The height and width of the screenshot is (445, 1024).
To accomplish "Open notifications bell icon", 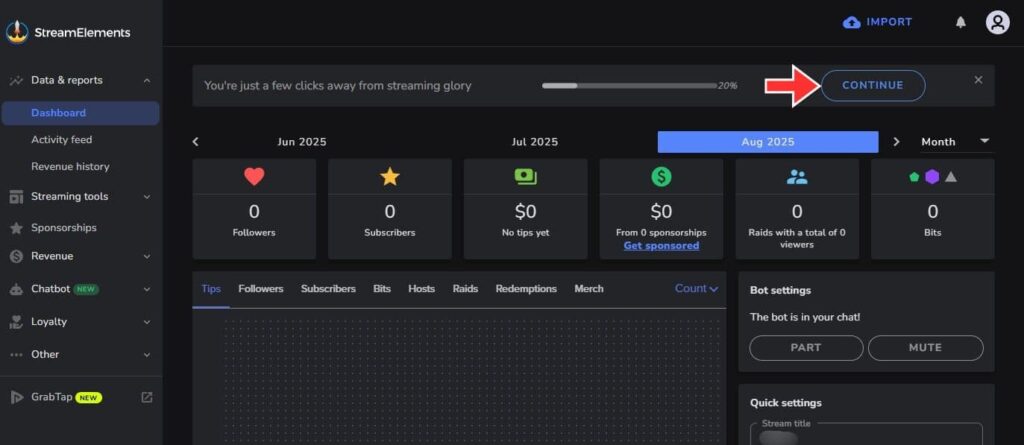I will pyautogui.click(x=961, y=22).
